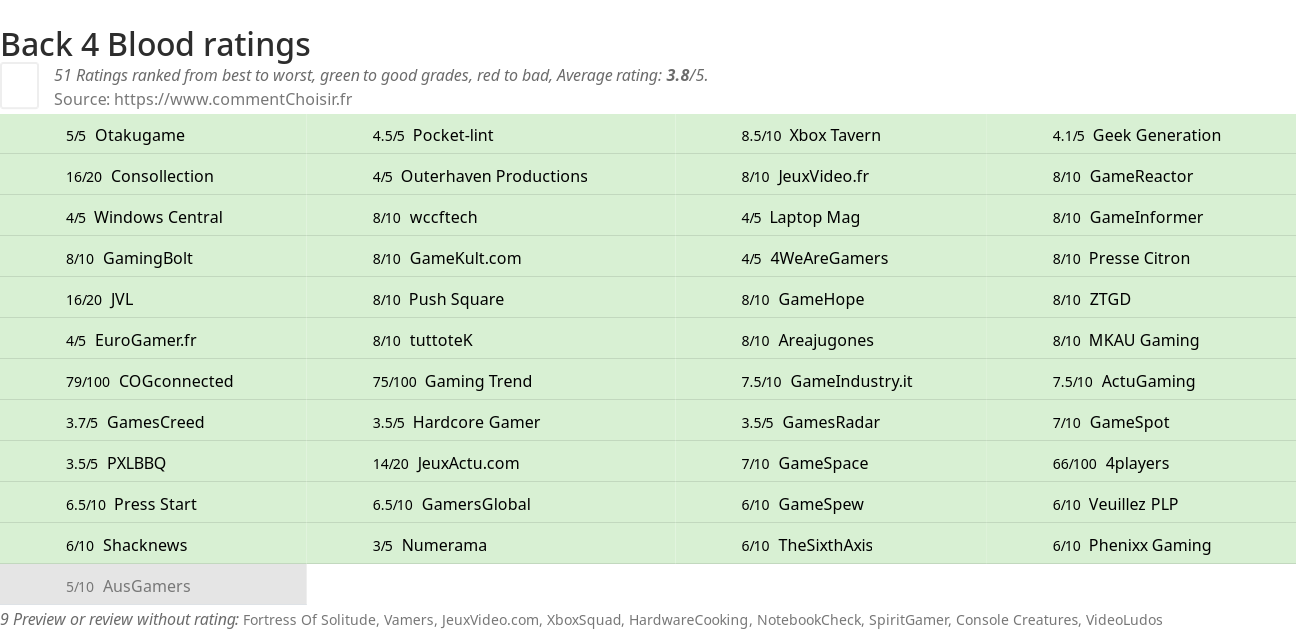Open VideoLudos preview entry
The width and height of the screenshot is (1296, 630).
pos(1124,620)
